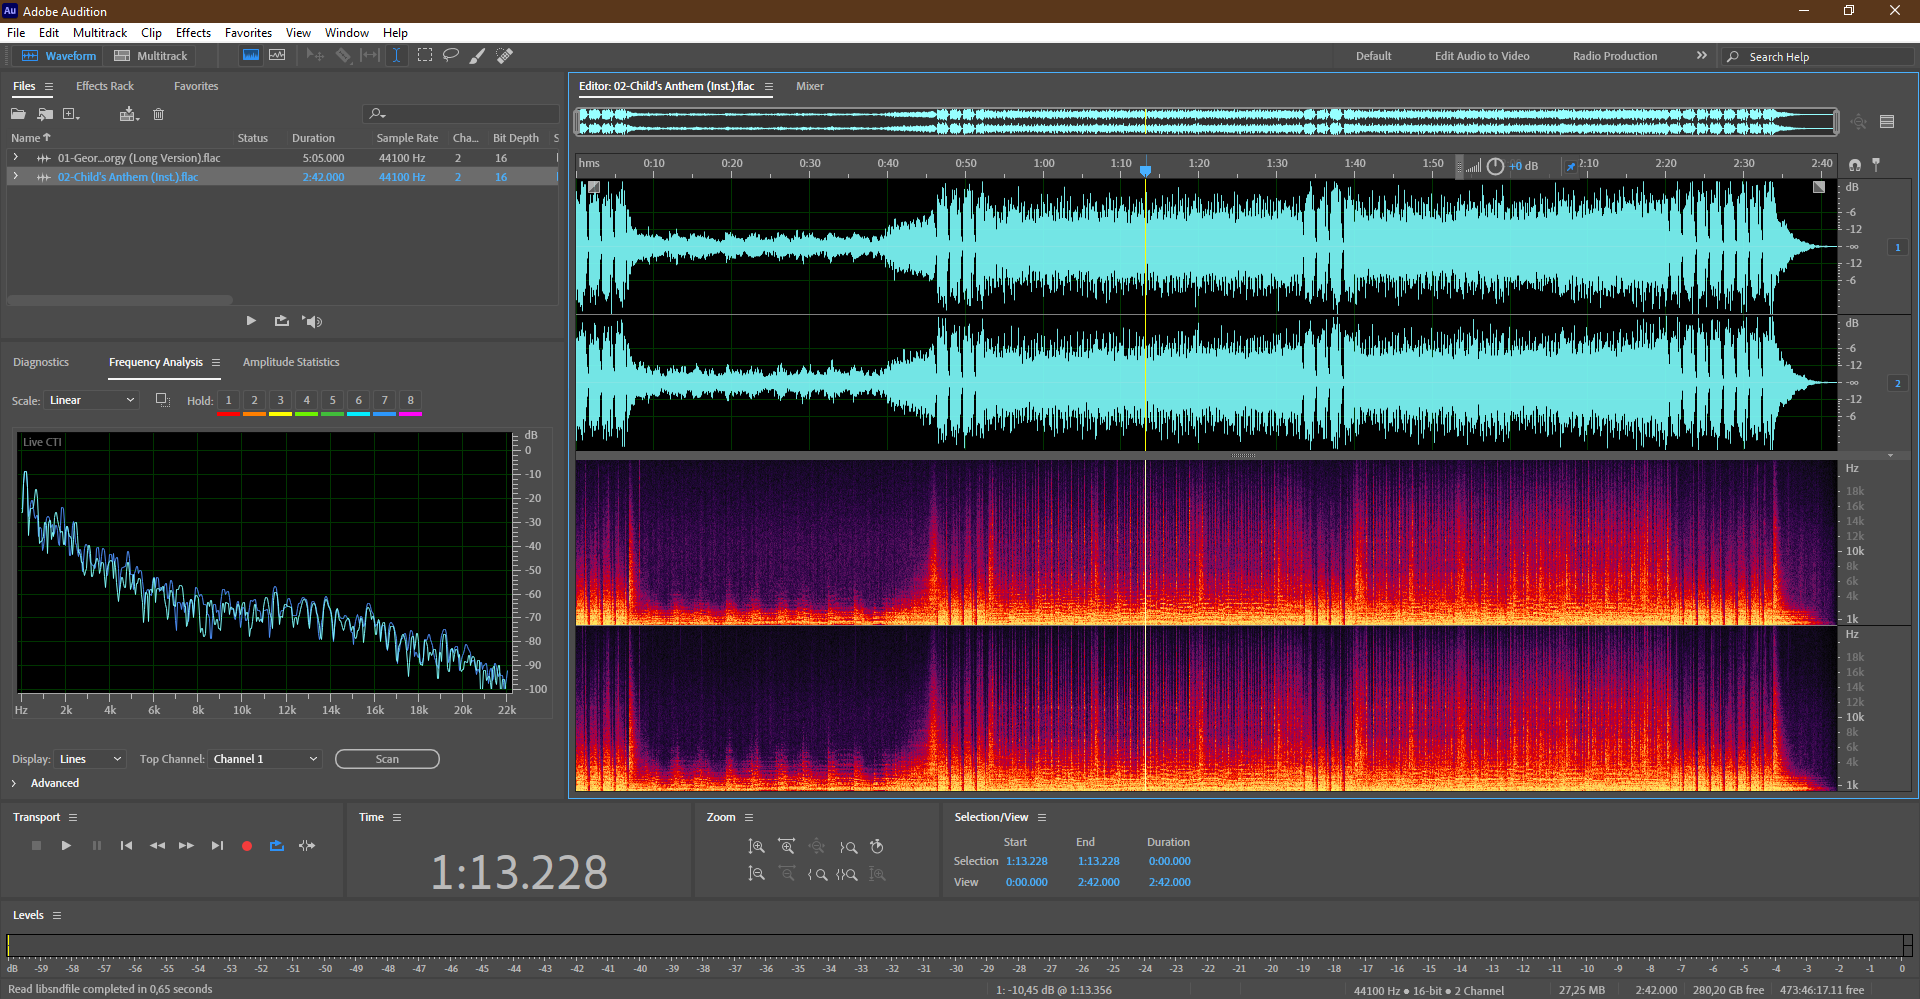The height and width of the screenshot is (999, 1920).
Task: Click the transport Play button
Action: tap(66, 846)
